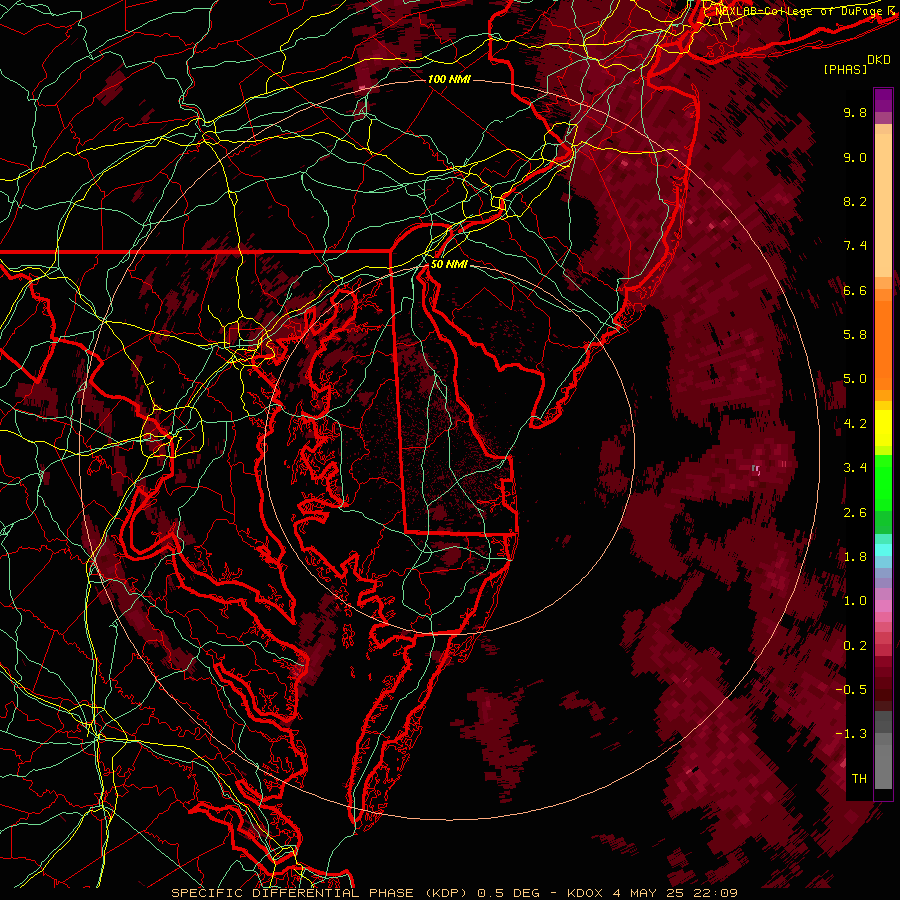This screenshot has width=900, height=900.
Task: Click the -0.5 scale label
Action: (851, 690)
